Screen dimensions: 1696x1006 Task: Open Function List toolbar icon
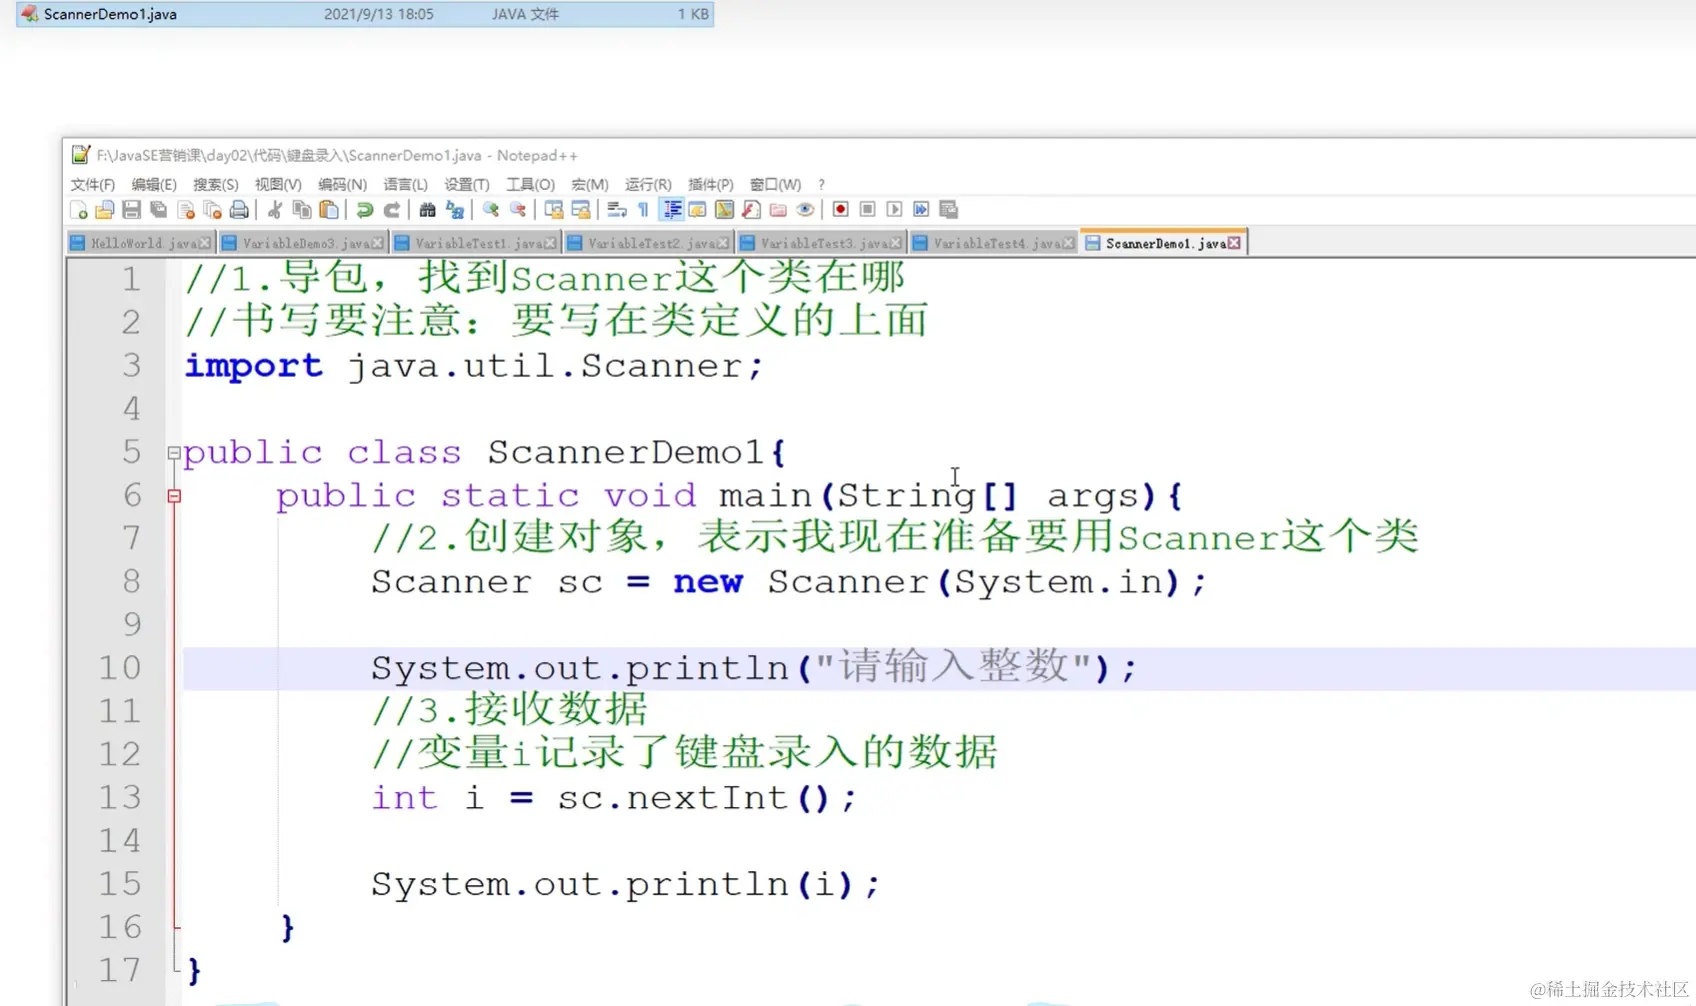click(x=751, y=209)
